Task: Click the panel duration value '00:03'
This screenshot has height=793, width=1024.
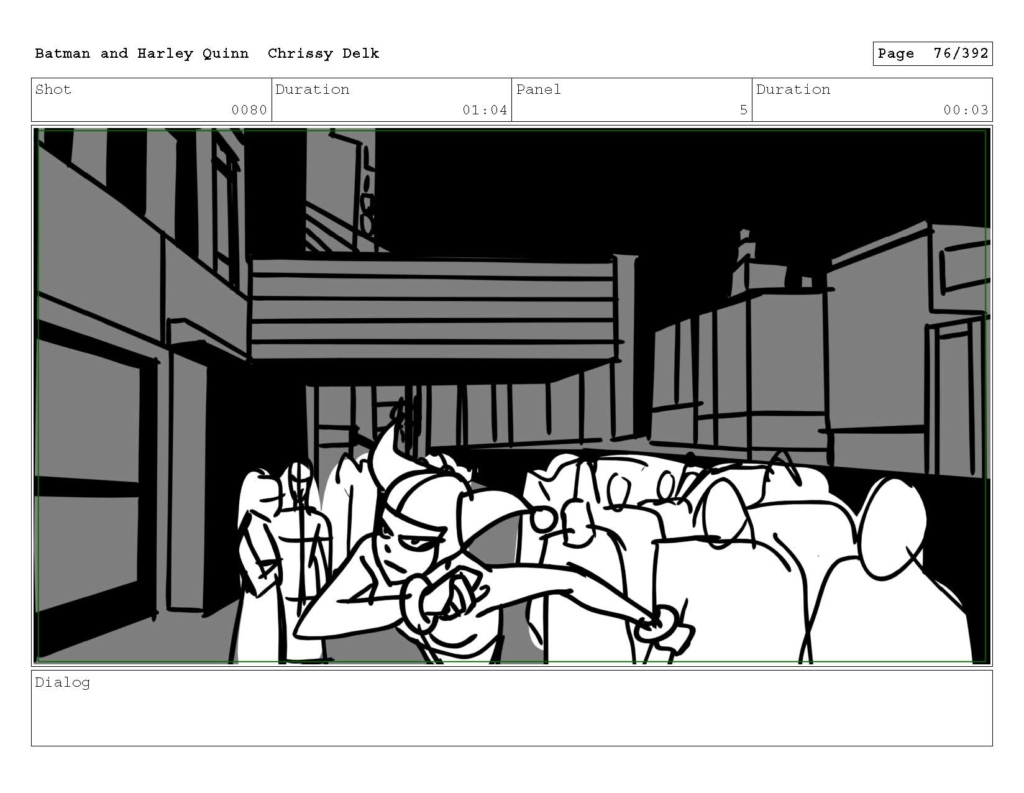Action: 965,110
